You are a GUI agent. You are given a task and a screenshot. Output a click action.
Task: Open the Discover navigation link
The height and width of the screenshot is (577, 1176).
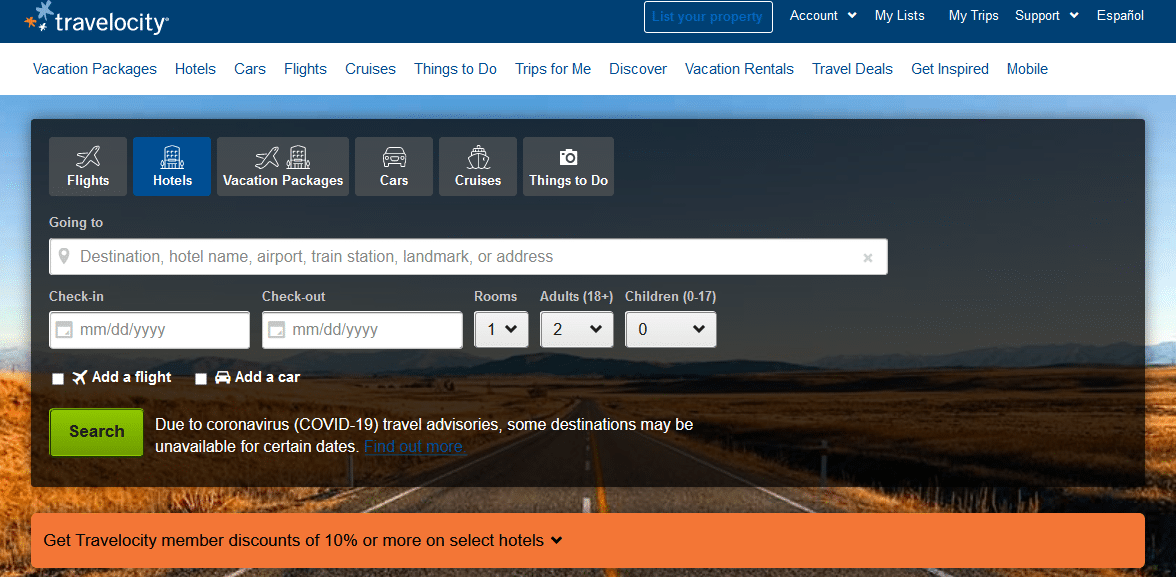[x=638, y=69]
